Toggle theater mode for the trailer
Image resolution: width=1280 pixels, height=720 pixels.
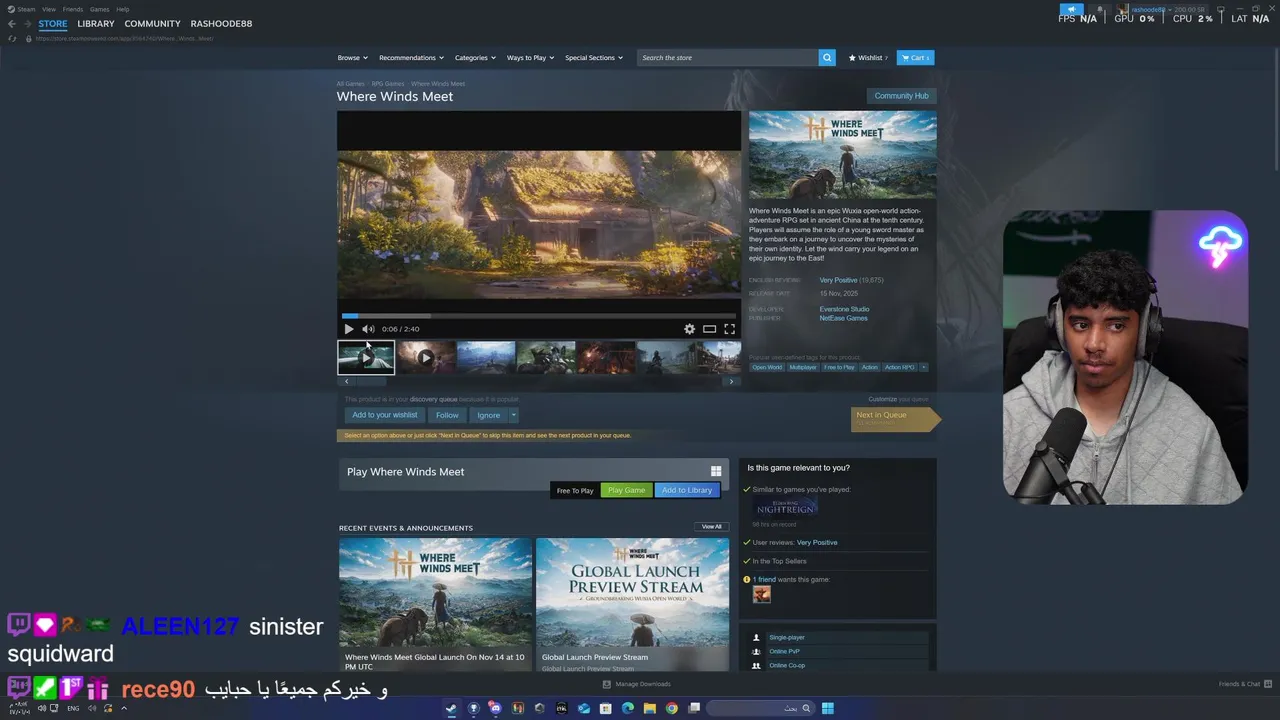pyautogui.click(x=709, y=329)
